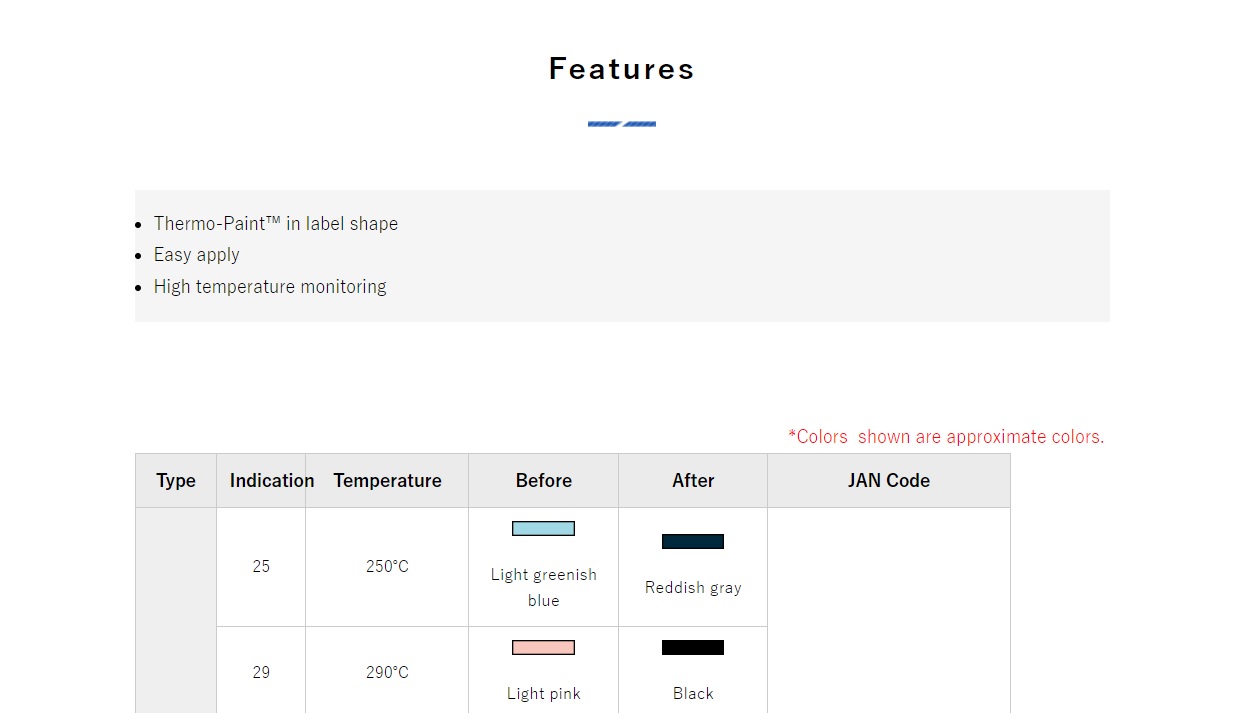Select the light pink color swatch
Viewport: 1243px width, 713px height.
point(543,647)
